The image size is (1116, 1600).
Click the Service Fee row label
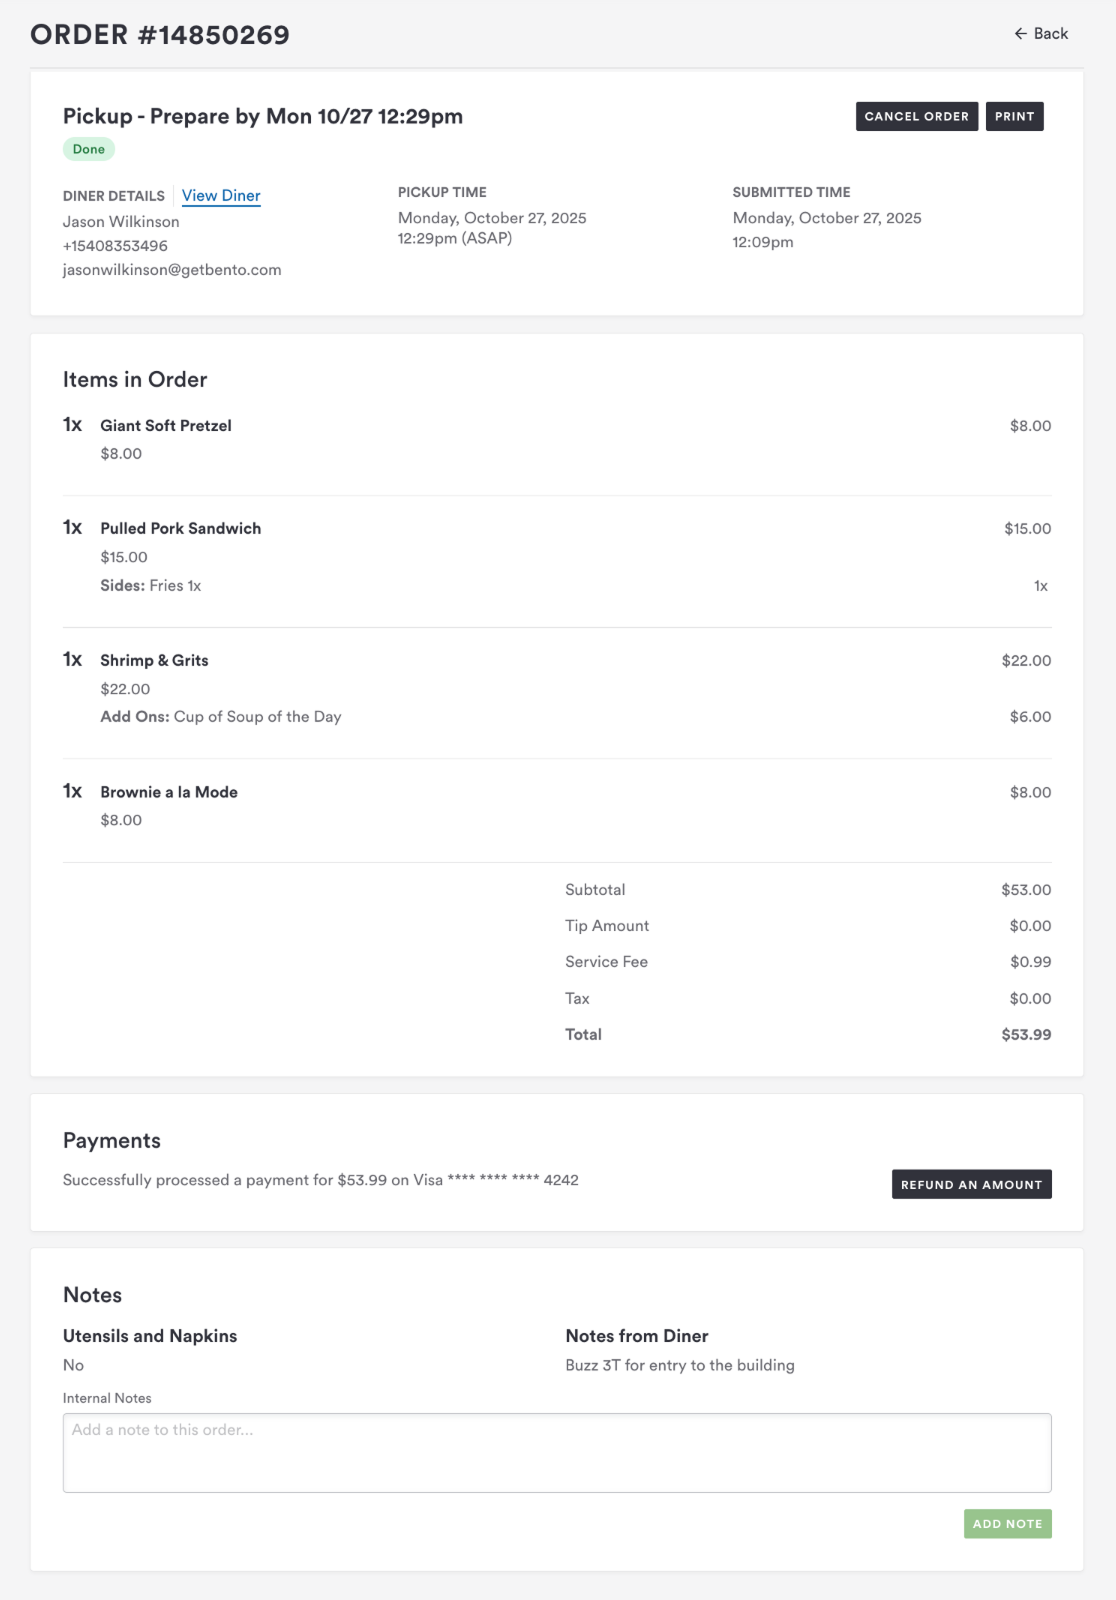click(606, 962)
